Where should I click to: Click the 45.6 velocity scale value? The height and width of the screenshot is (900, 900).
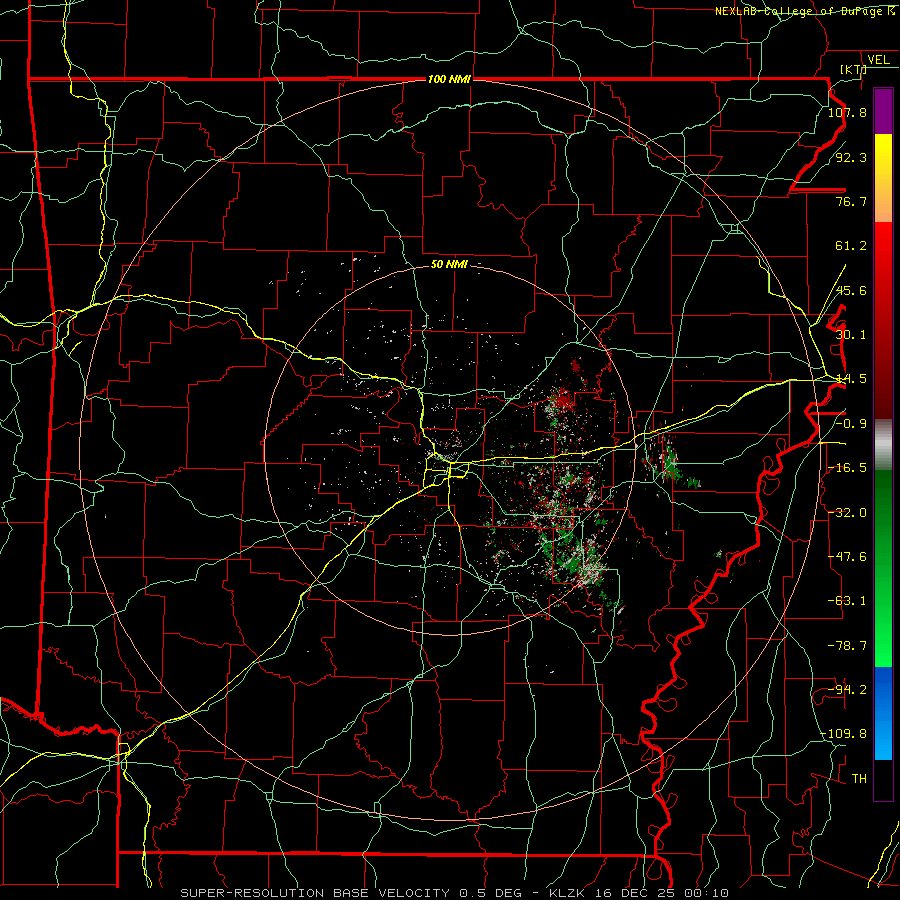pyautogui.click(x=851, y=290)
